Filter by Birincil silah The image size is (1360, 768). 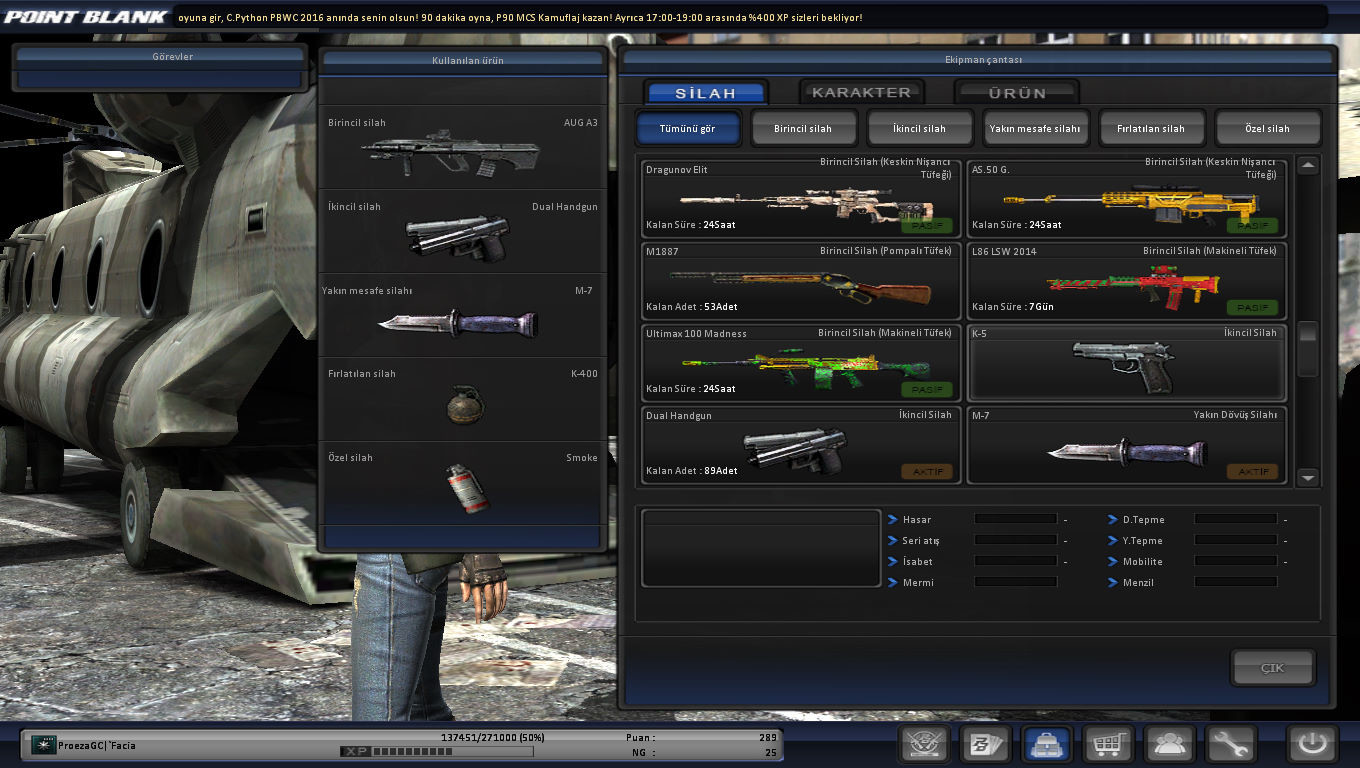click(804, 128)
